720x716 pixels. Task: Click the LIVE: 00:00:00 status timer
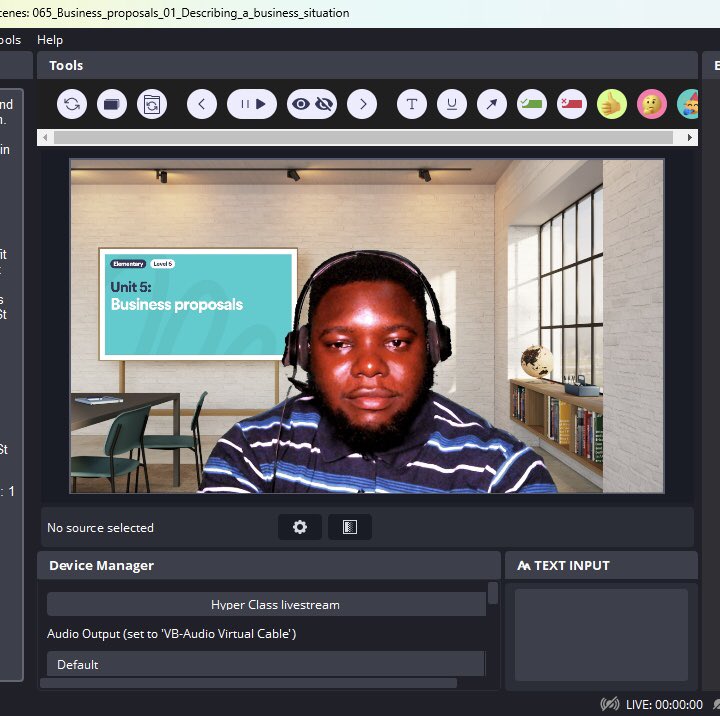[664, 705]
